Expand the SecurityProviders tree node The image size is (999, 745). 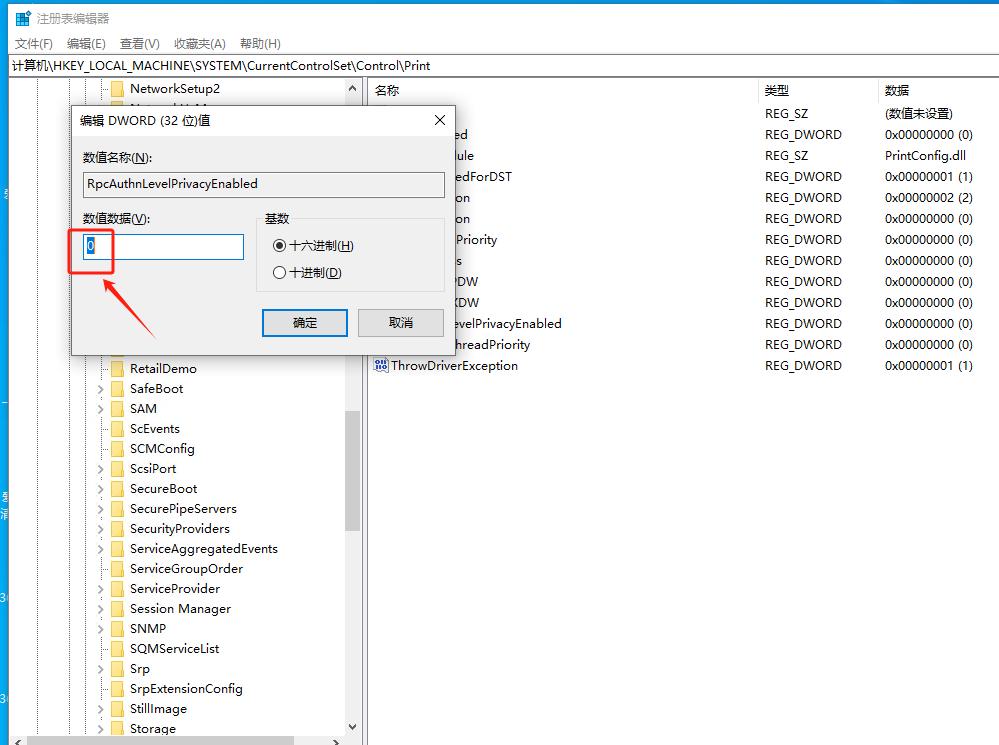(x=101, y=528)
